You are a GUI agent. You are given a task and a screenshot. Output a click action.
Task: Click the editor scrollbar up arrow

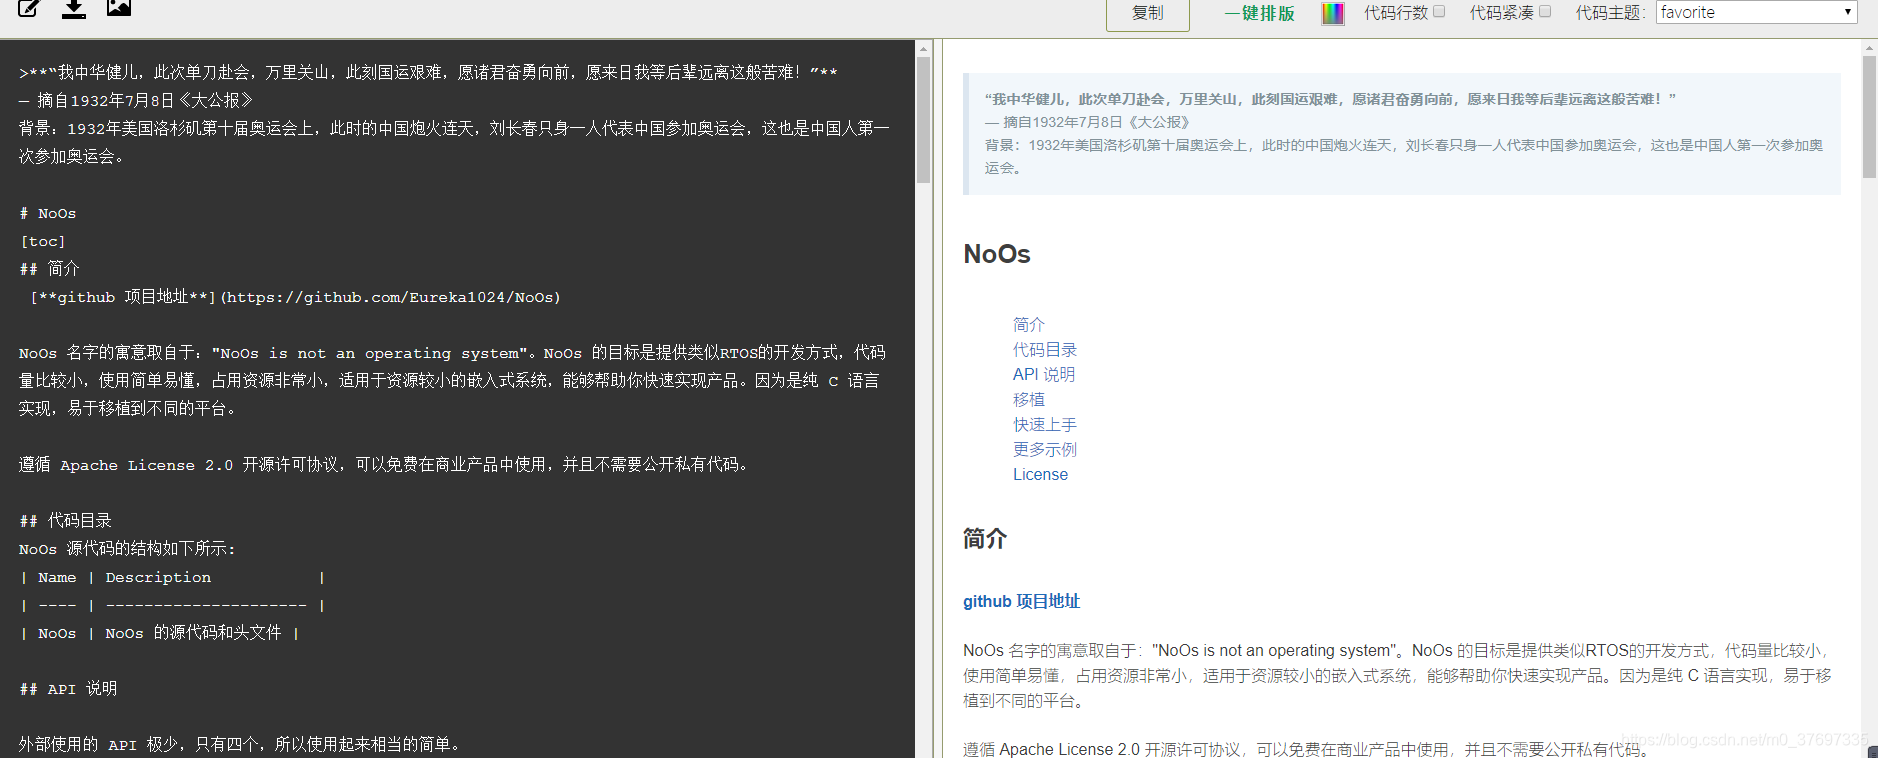(924, 48)
